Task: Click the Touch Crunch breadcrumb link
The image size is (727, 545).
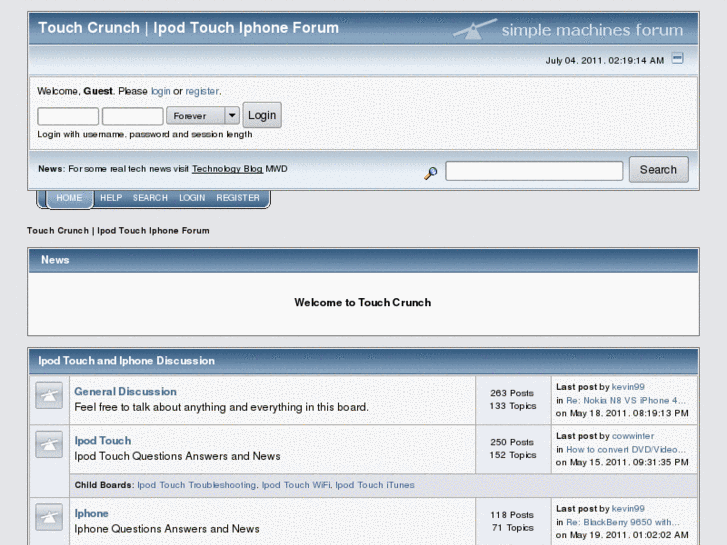Action: [x=118, y=231]
